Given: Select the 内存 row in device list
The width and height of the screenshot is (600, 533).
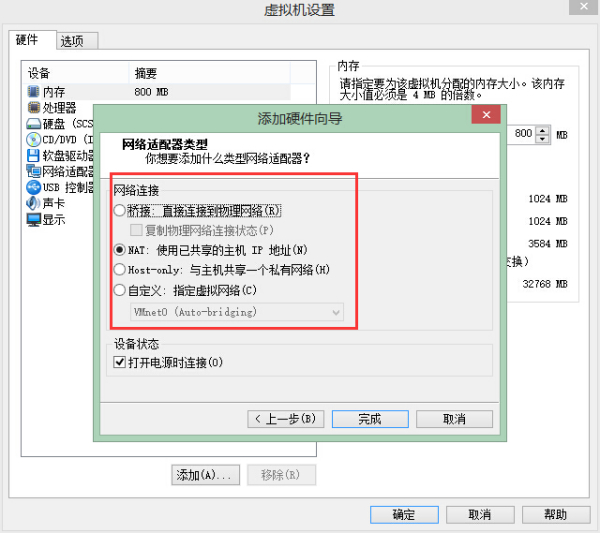Looking at the screenshot, I should click(157, 92).
